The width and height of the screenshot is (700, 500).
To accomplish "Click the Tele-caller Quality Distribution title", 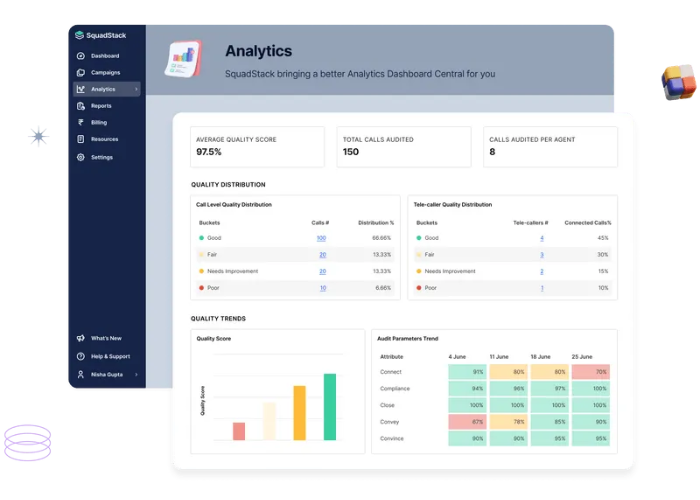I will coord(453,204).
